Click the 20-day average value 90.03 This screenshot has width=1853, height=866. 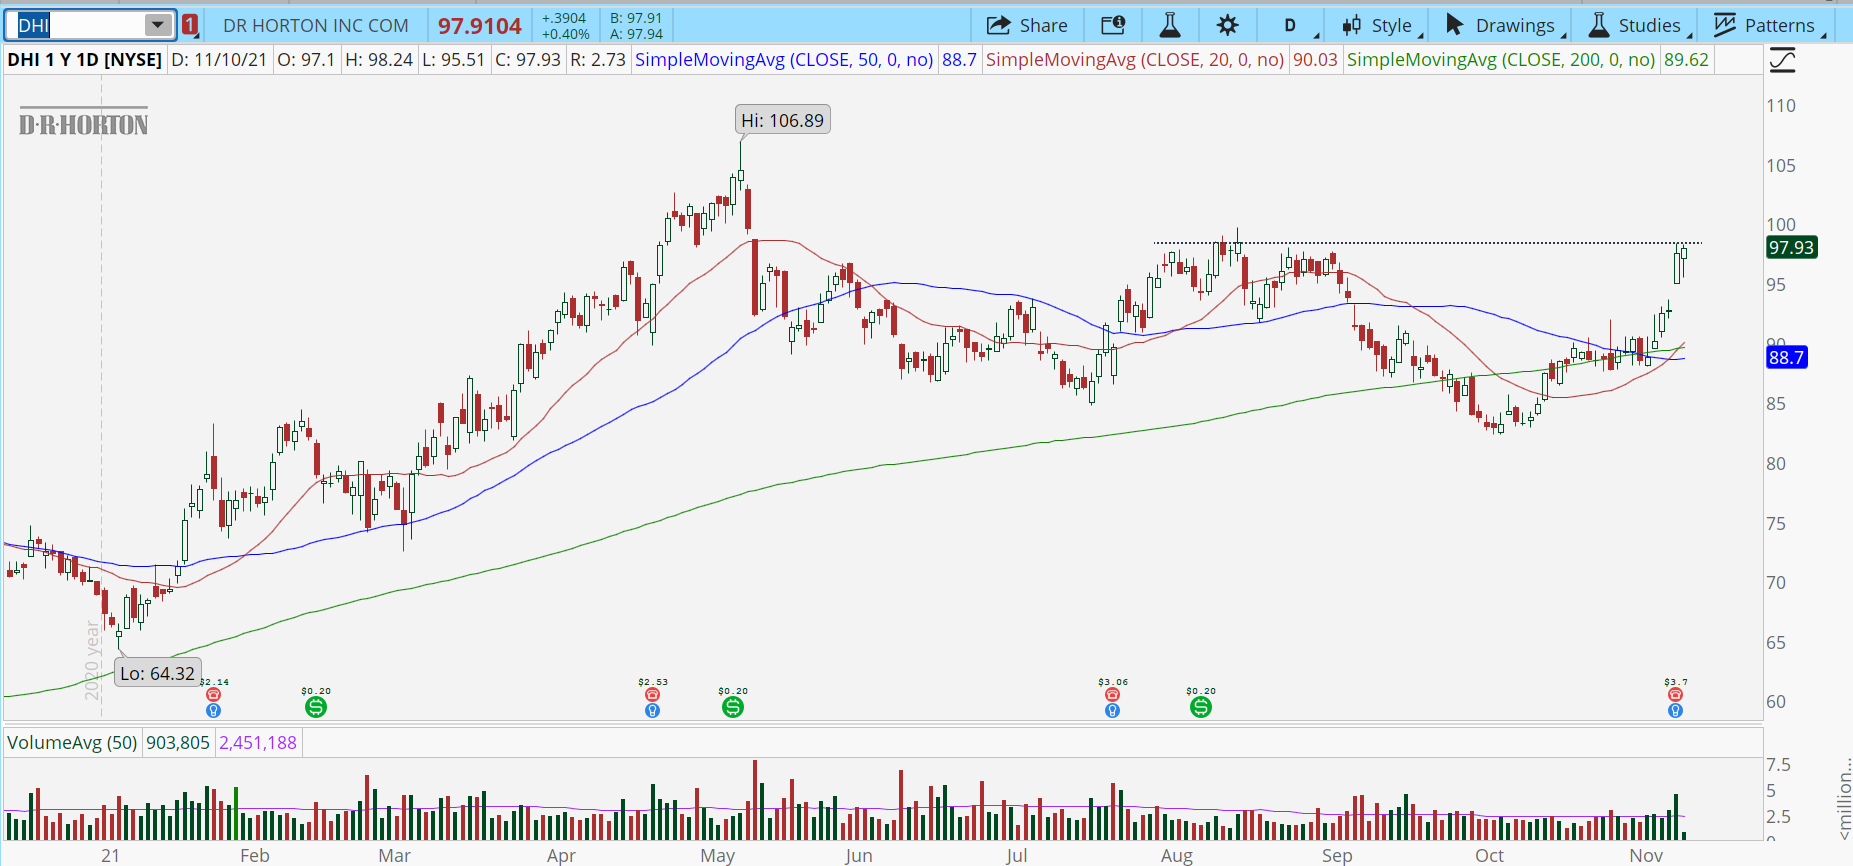click(x=1315, y=60)
